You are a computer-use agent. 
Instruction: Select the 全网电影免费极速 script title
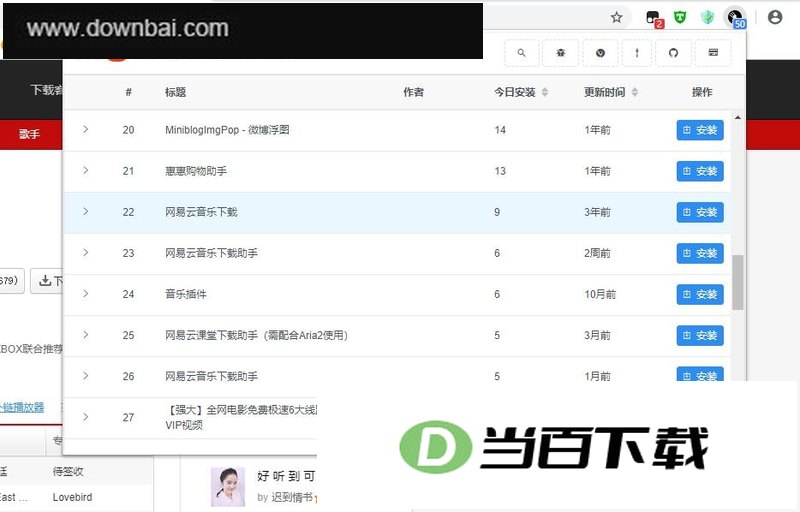coord(241,417)
